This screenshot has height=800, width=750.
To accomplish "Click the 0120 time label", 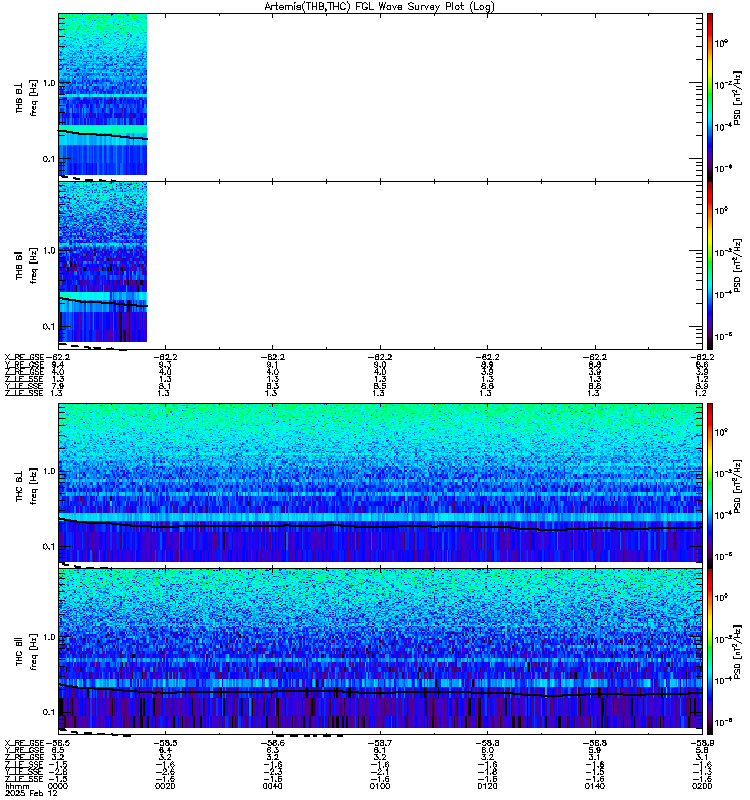I will (487, 786).
